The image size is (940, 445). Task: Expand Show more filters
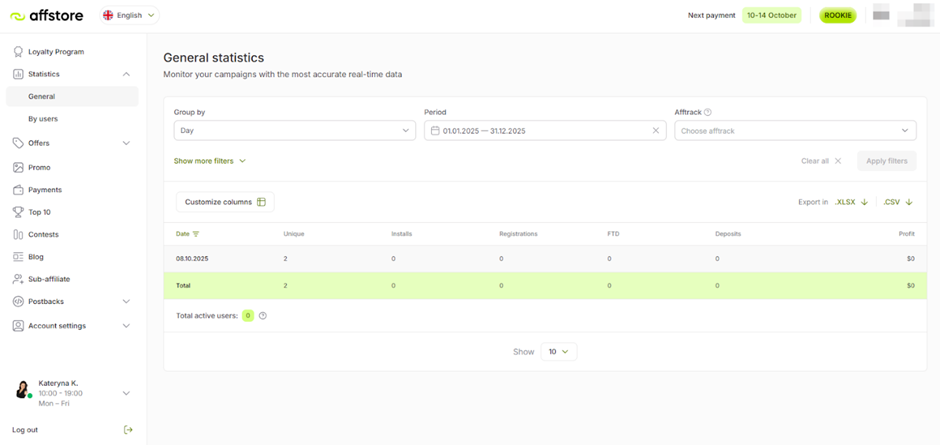point(209,160)
